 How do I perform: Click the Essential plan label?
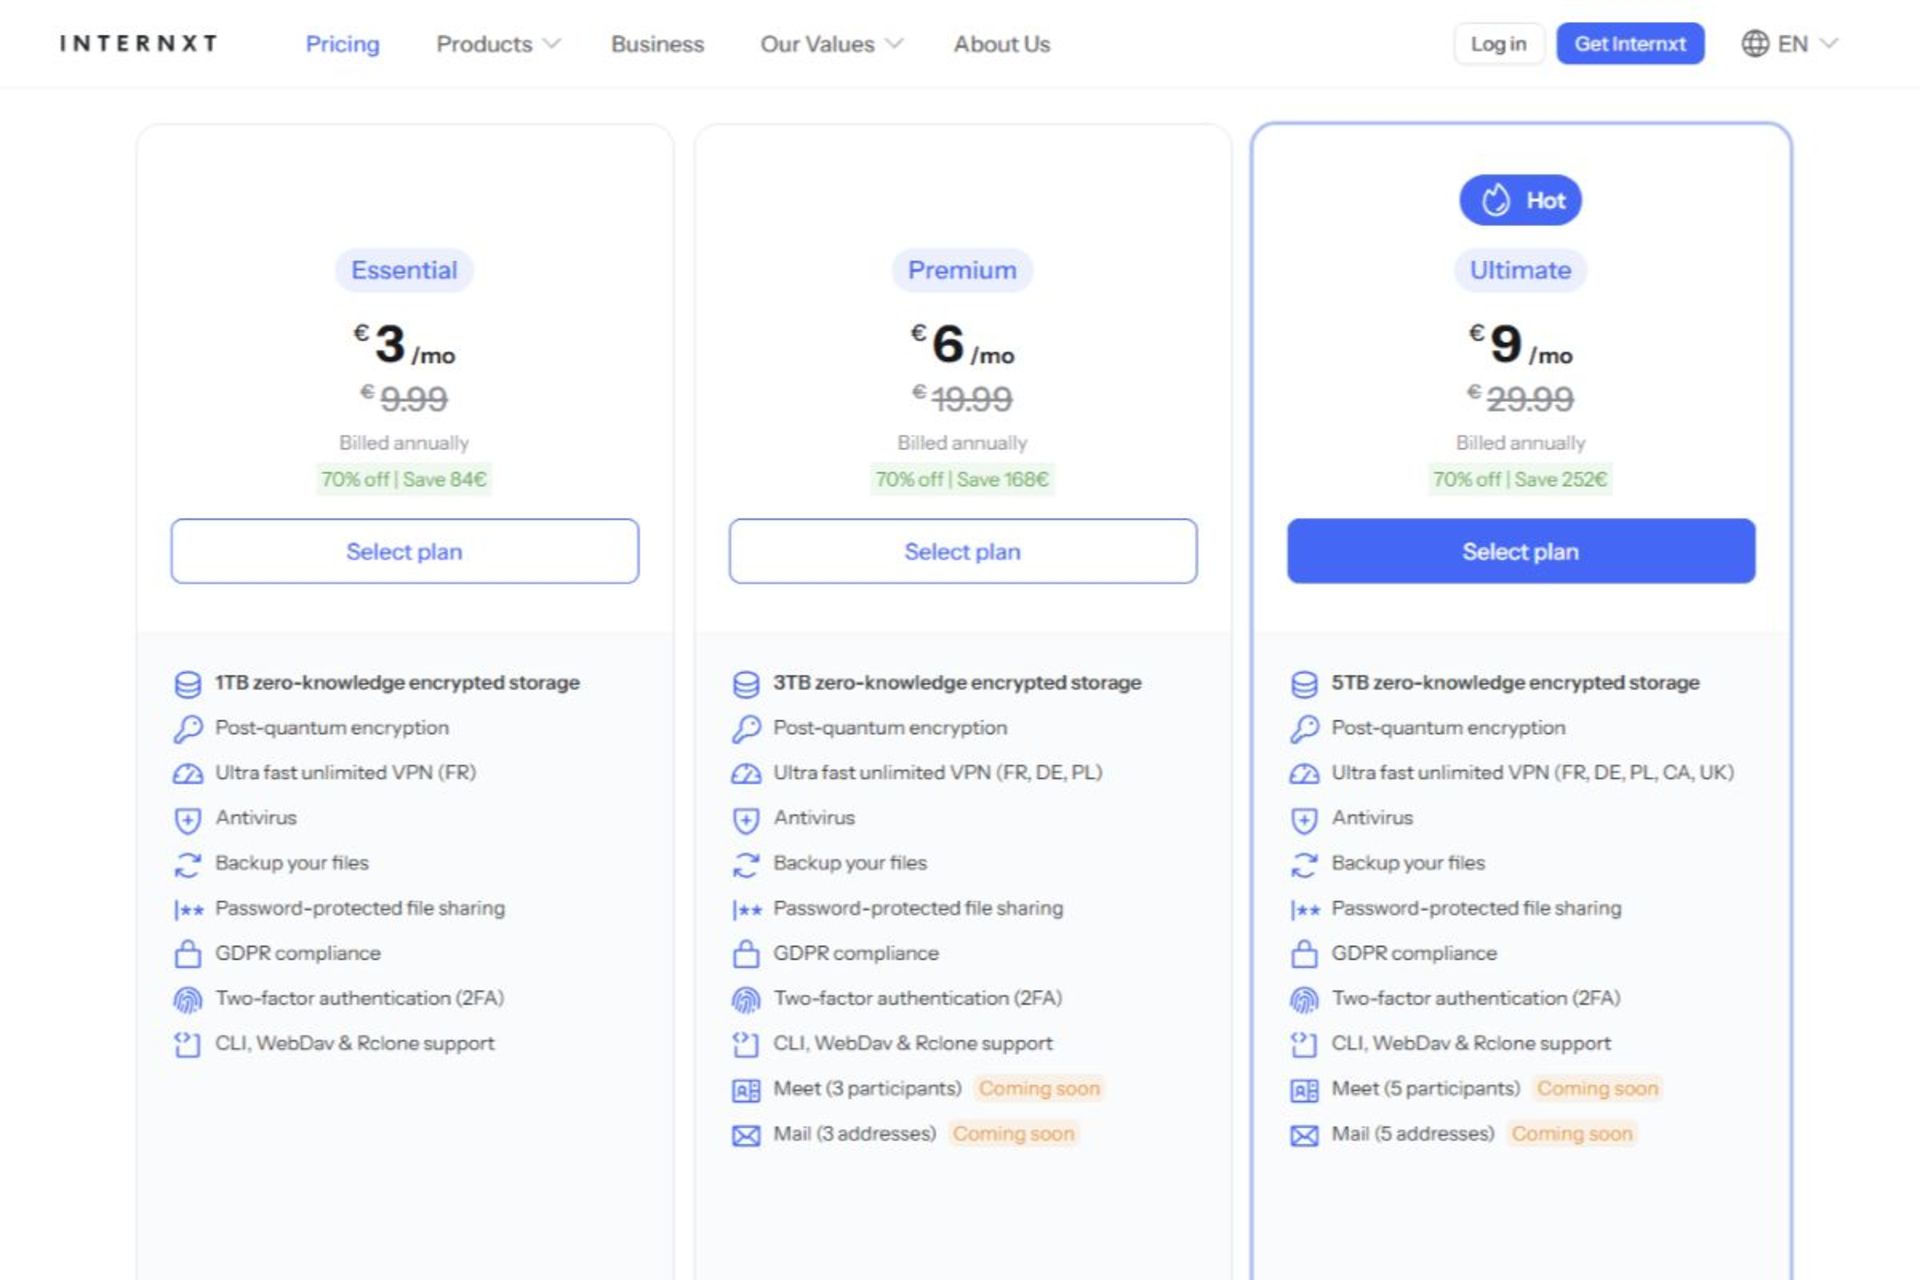[404, 270]
